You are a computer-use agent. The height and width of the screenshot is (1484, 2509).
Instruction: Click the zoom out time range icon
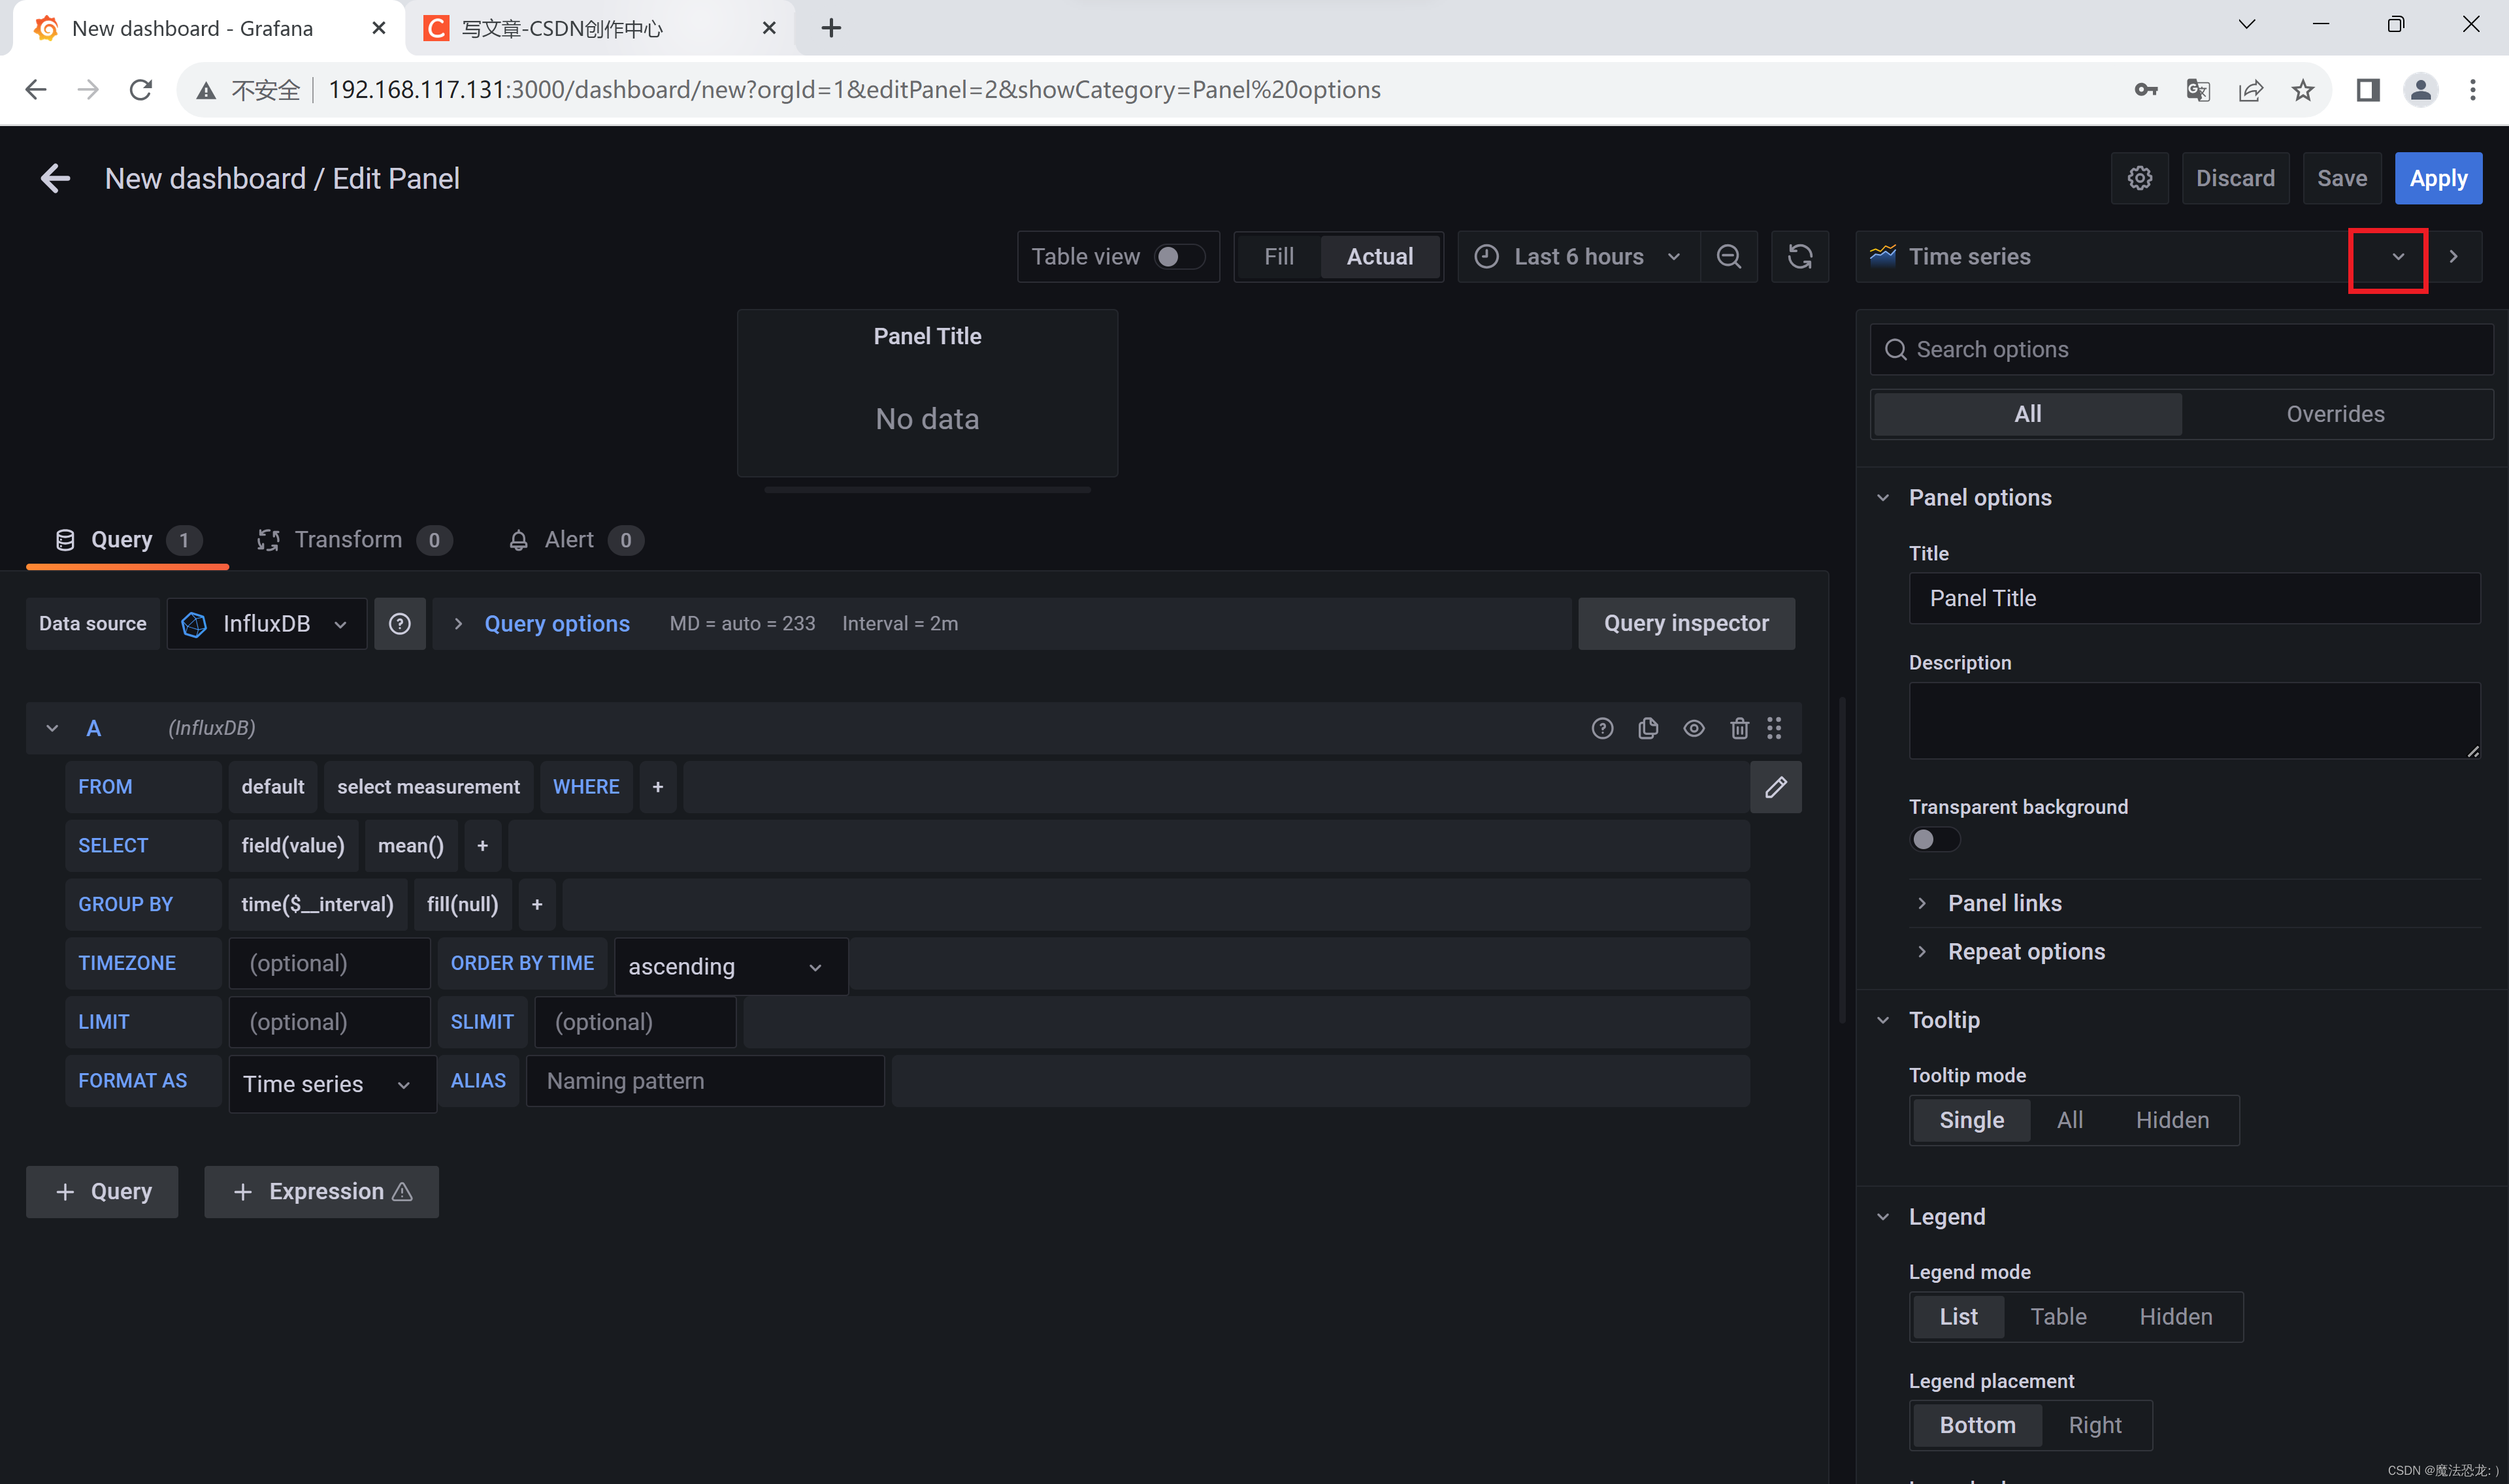[x=1728, y=257]
